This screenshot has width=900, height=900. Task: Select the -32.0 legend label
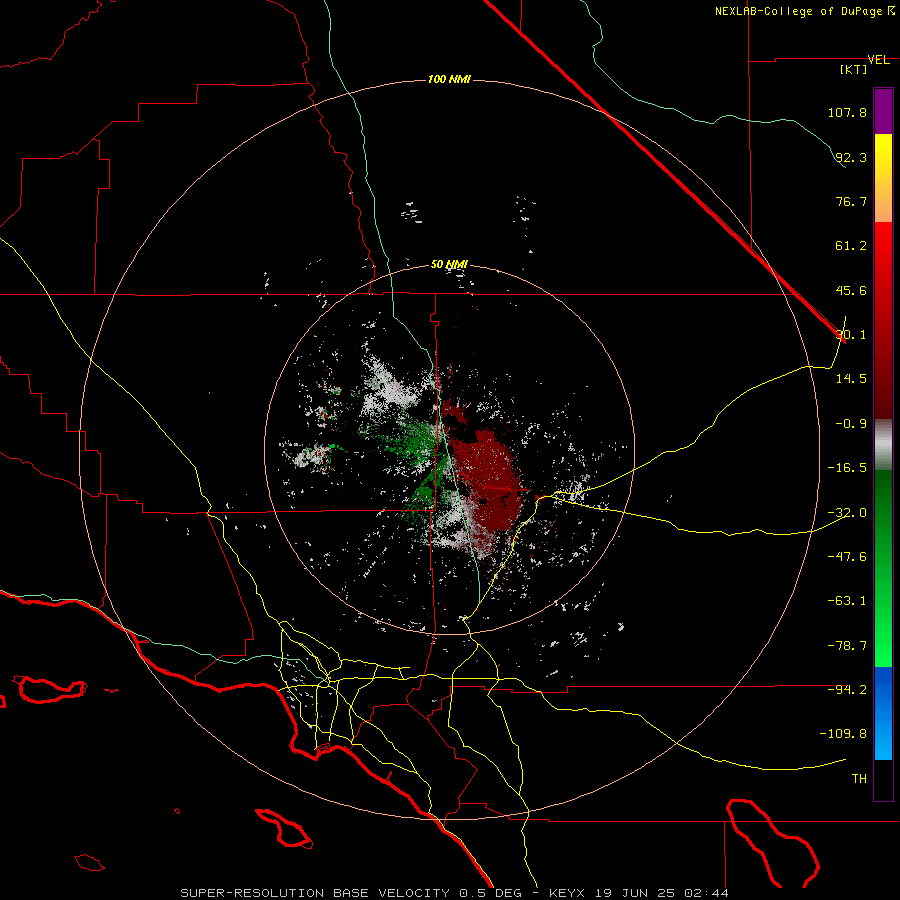tap(847, 513)
